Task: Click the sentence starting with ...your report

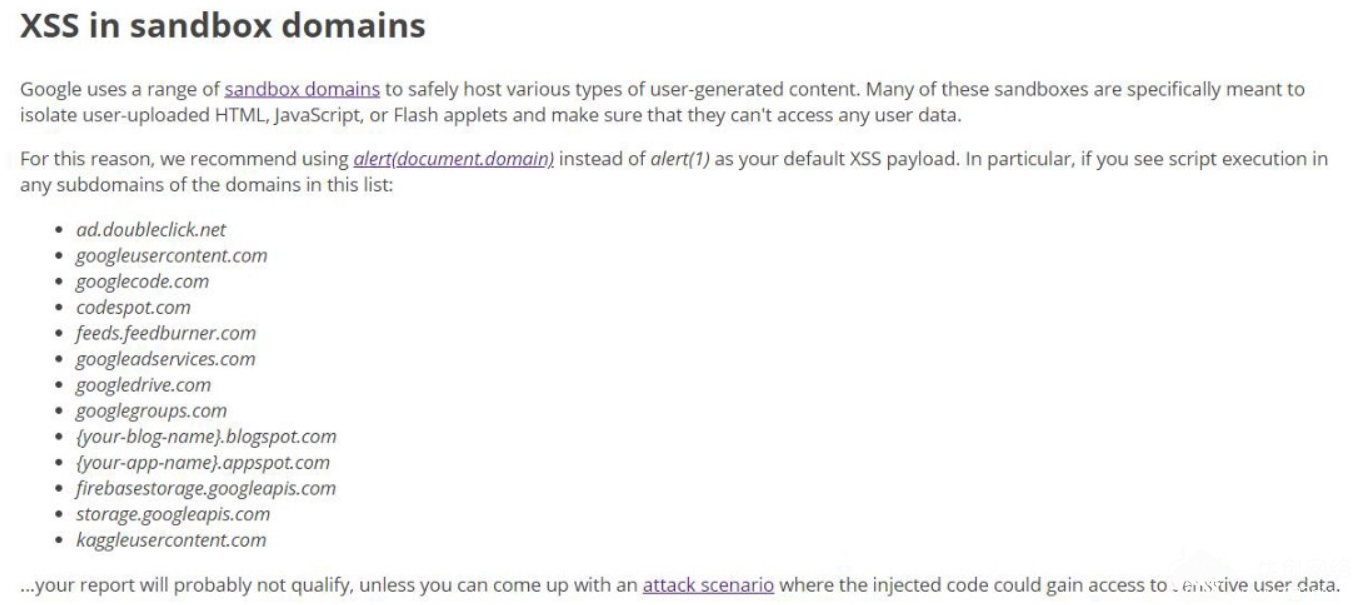Action: [680, 585]
